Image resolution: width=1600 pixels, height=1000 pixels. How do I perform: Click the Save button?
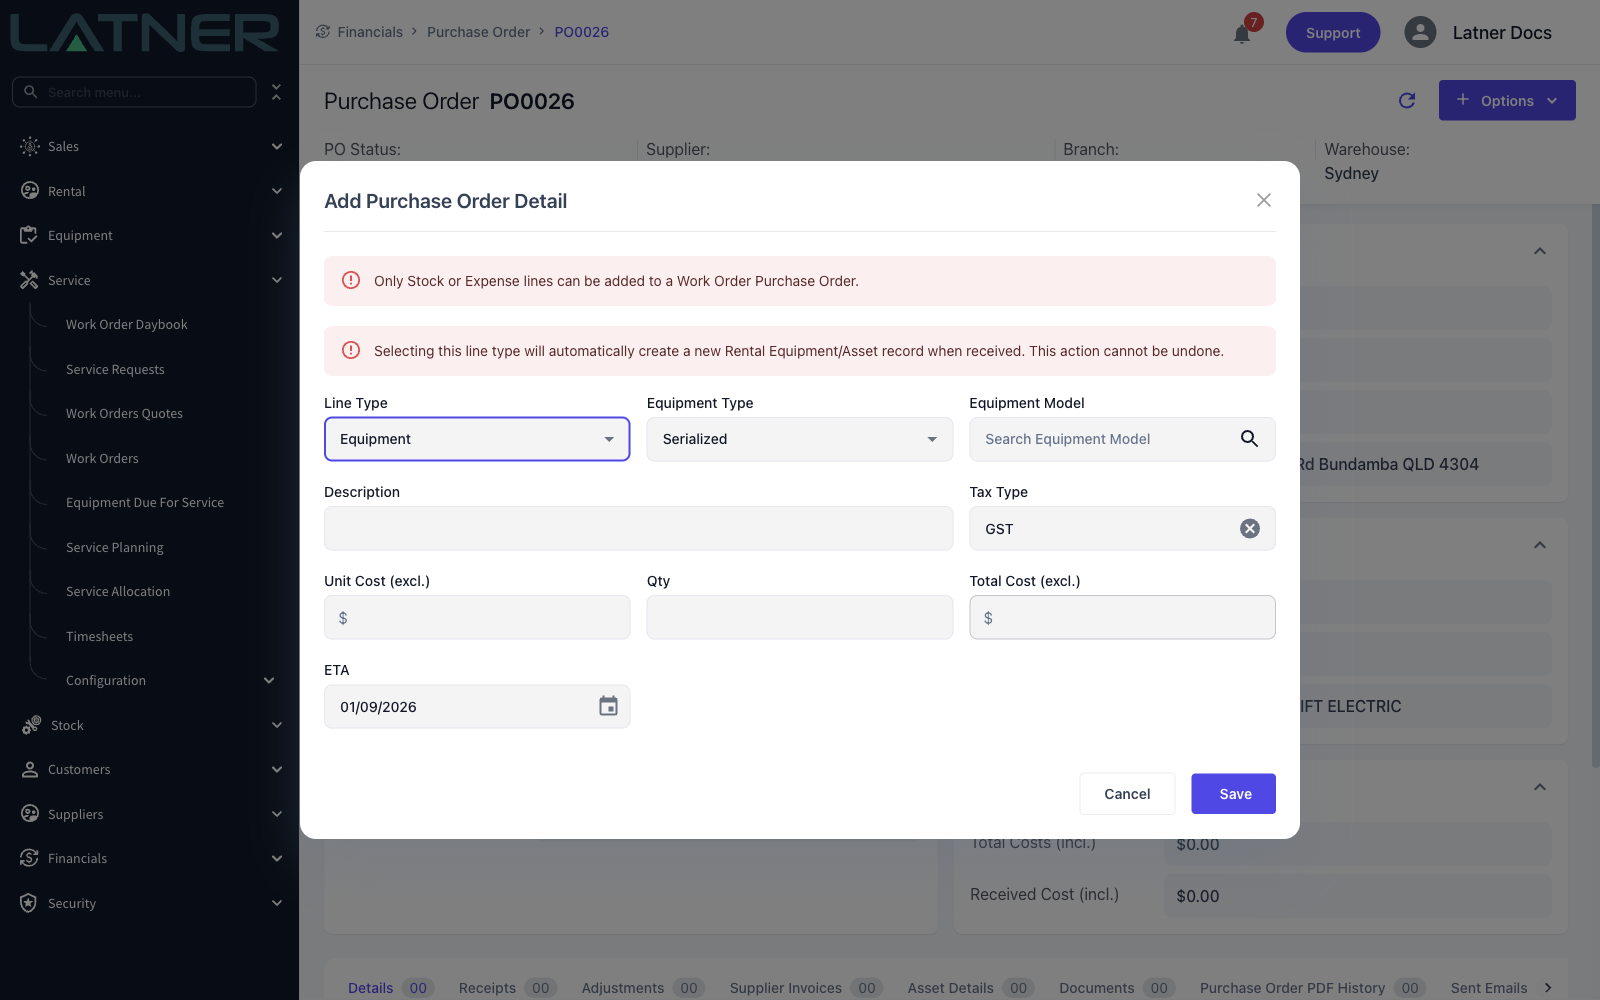[x=1233, y=794]
